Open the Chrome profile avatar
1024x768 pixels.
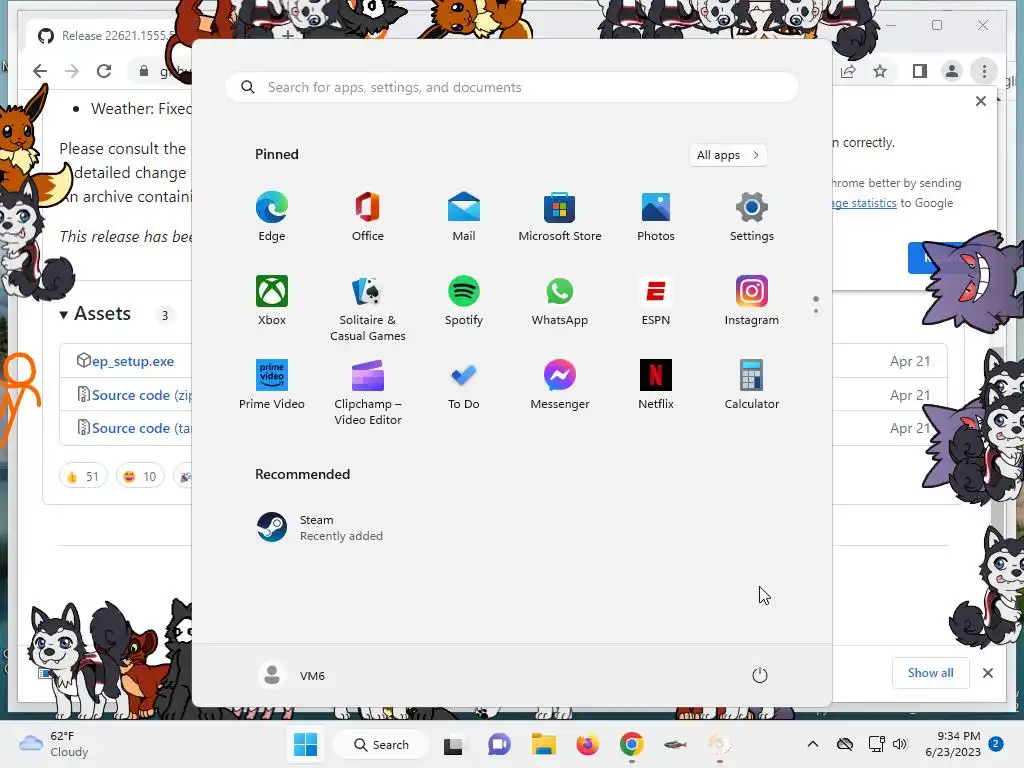point(952,71)
